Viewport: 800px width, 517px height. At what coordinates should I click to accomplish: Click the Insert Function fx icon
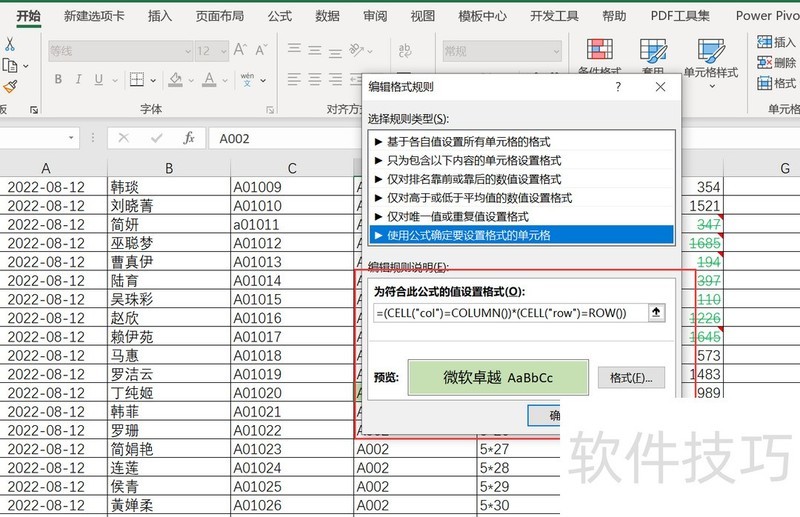click(x=188, y=138)
